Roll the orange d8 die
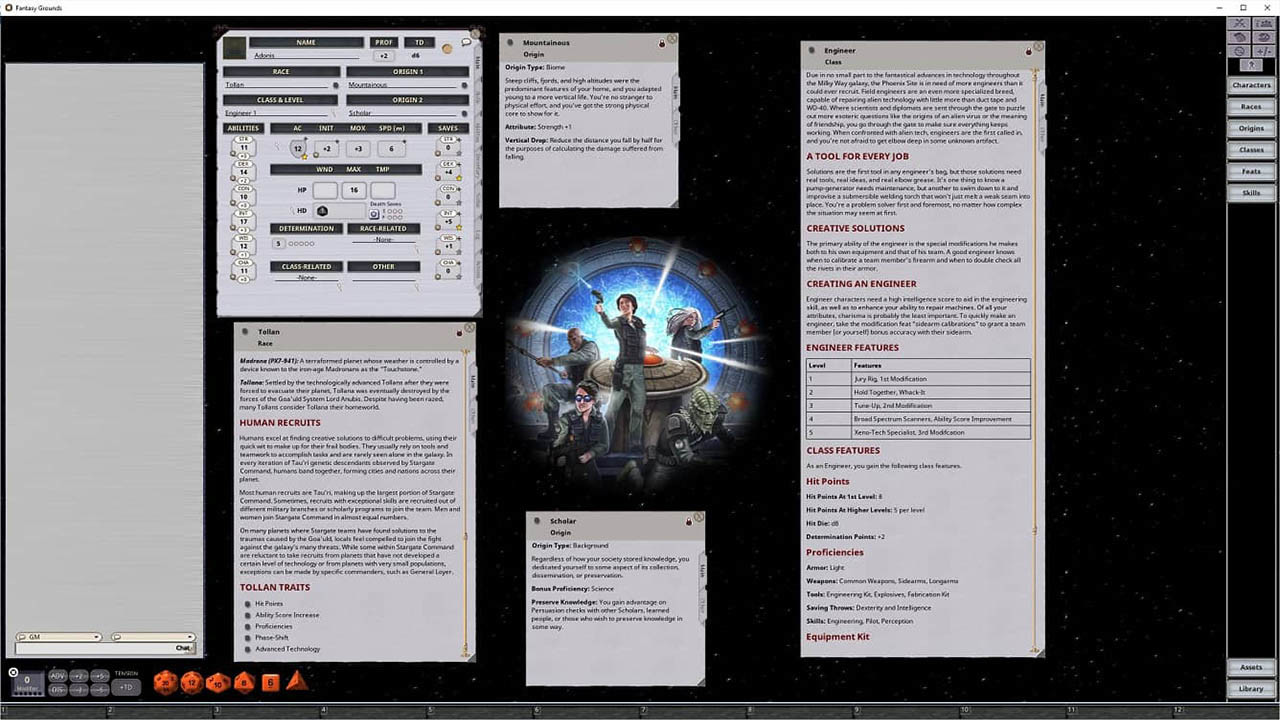 [245, 681]
